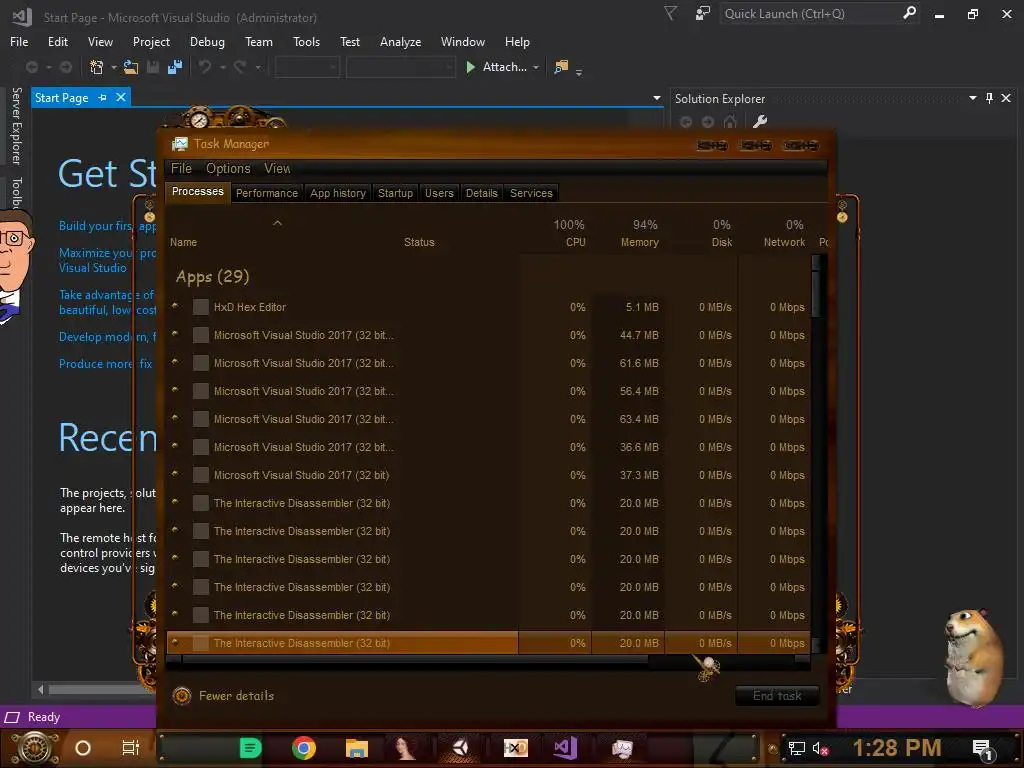1024x768 pixels.
Task: Click the green chat app taskbar icon
Action: [250, 748]
